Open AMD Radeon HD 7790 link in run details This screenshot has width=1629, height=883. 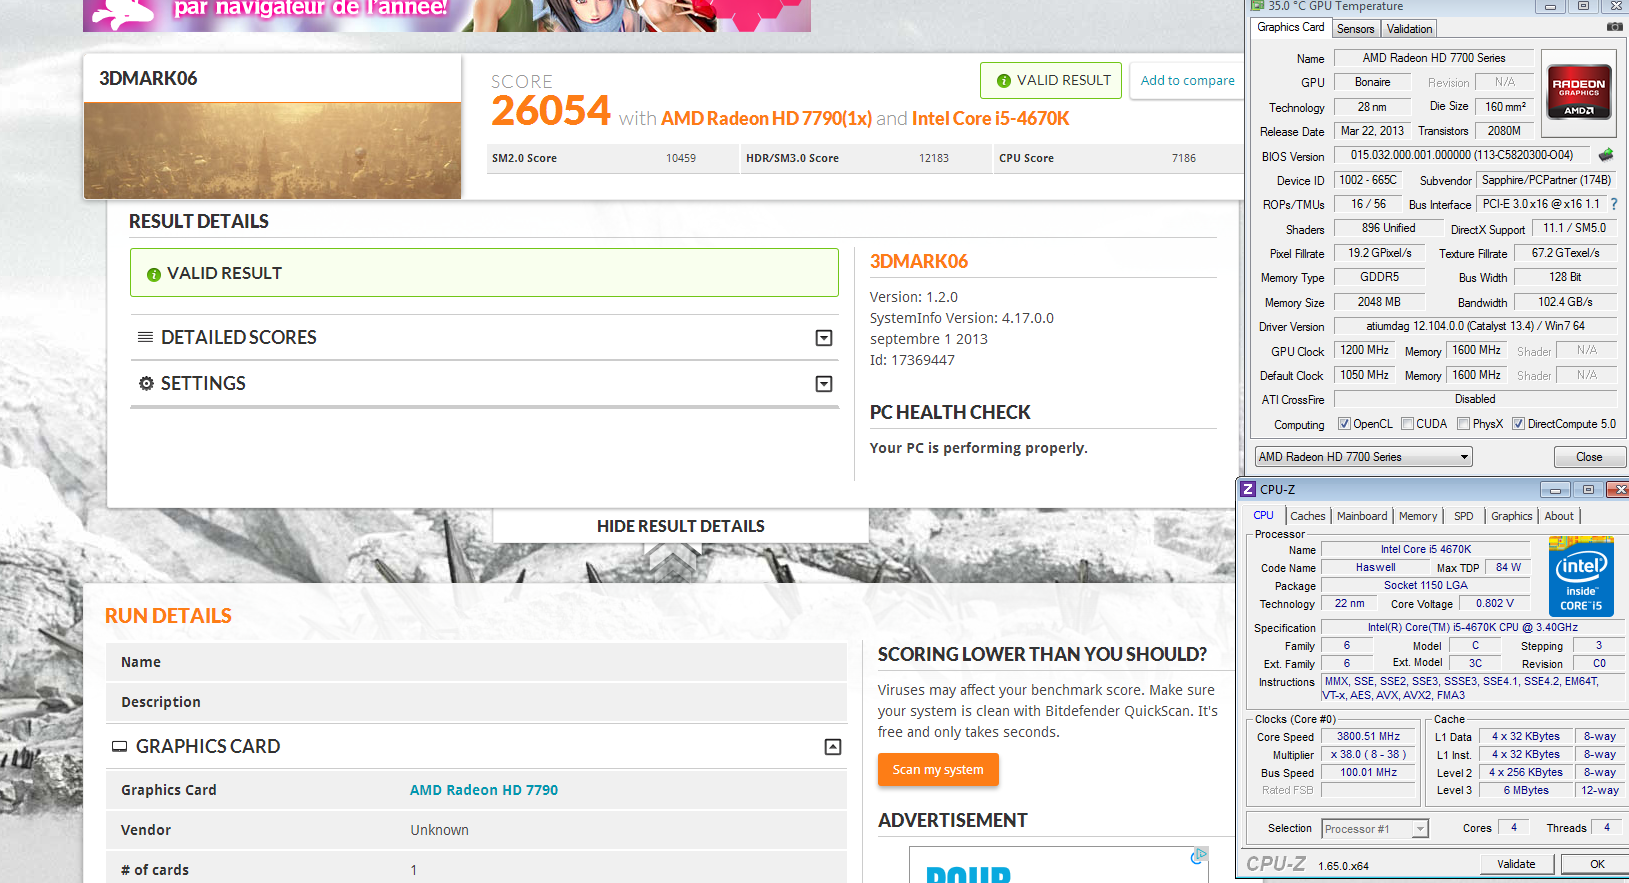pos(484,790)
